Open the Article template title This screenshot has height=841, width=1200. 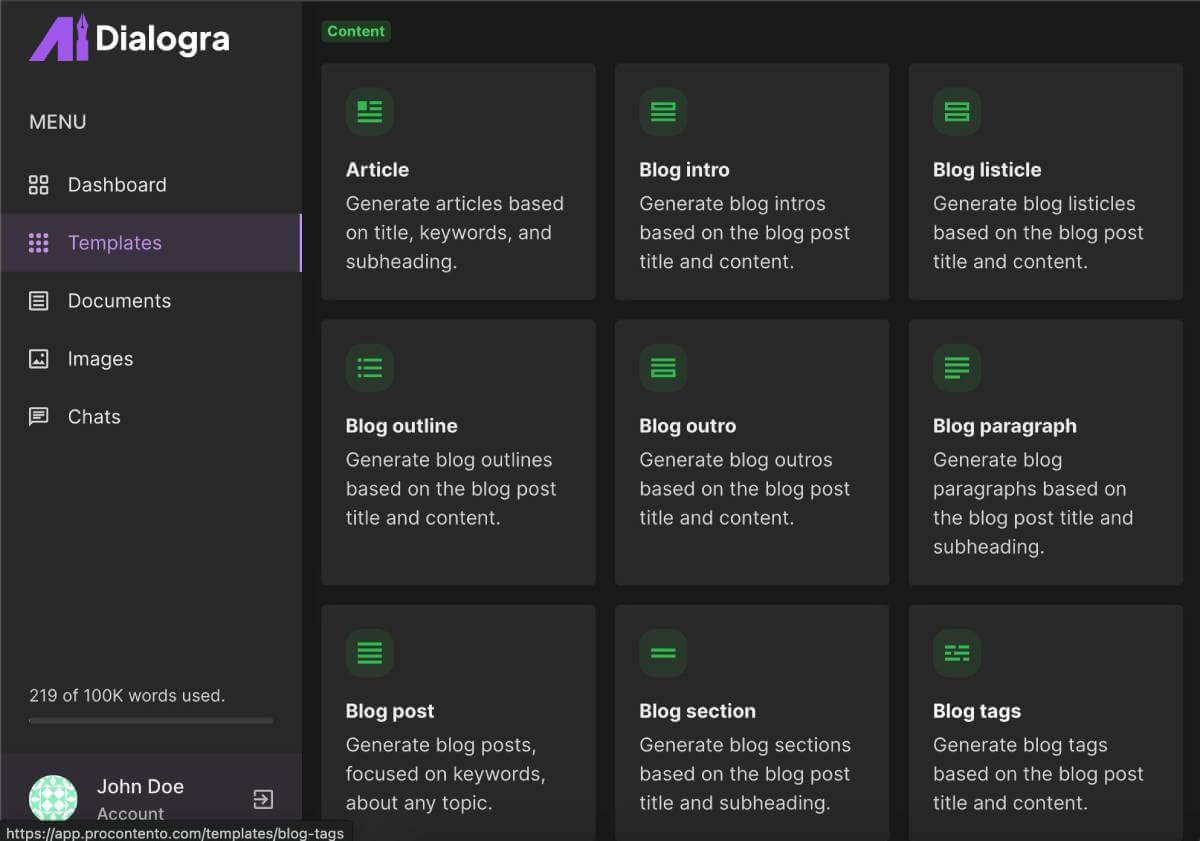(377, 170)
